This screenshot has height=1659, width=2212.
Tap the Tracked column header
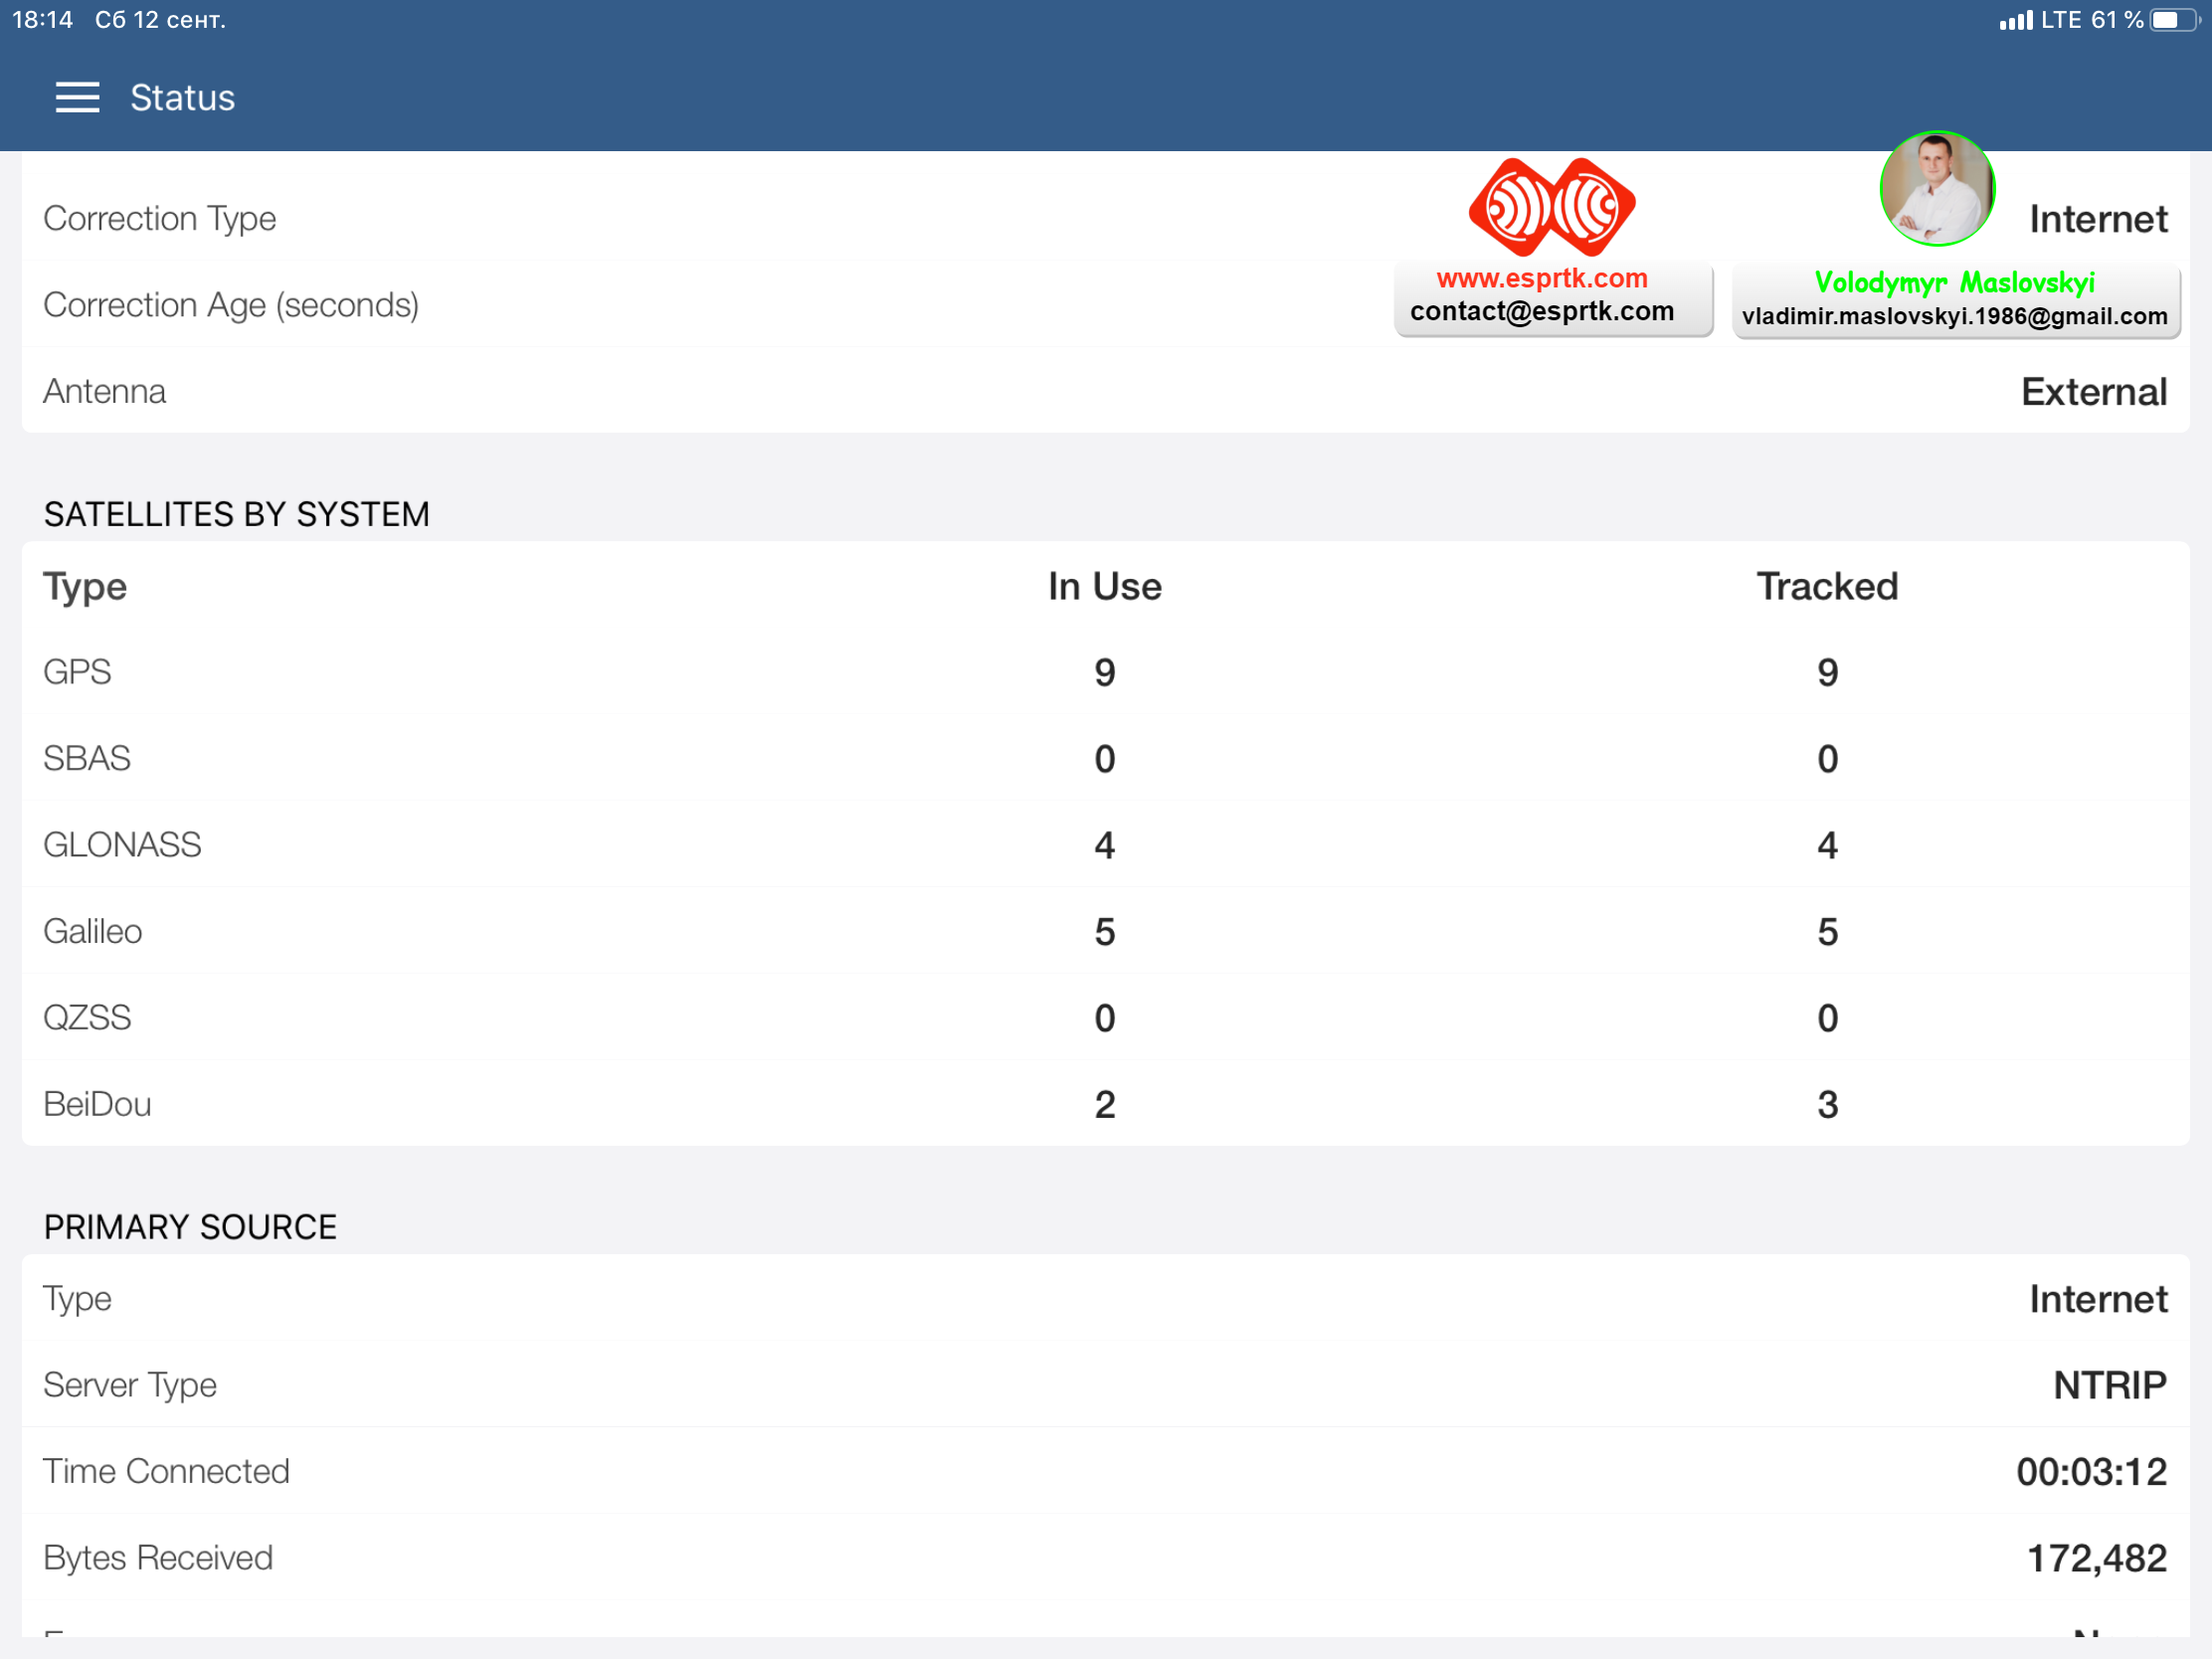point(1827,587)
